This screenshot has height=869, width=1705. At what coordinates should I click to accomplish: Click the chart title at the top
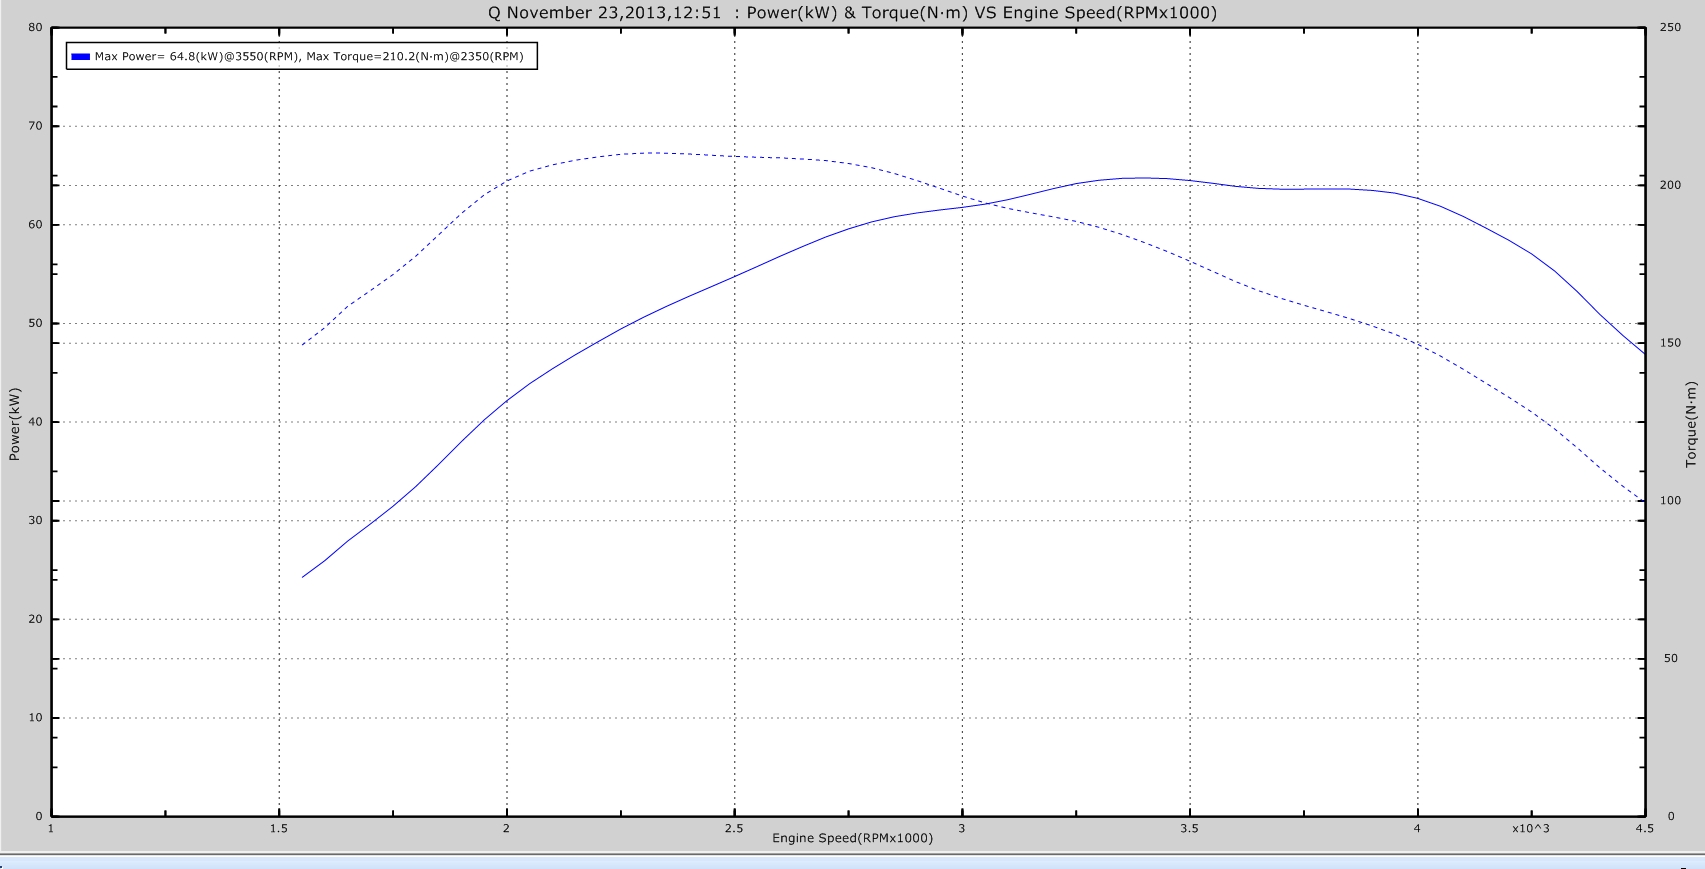click(x=852, y=12)
